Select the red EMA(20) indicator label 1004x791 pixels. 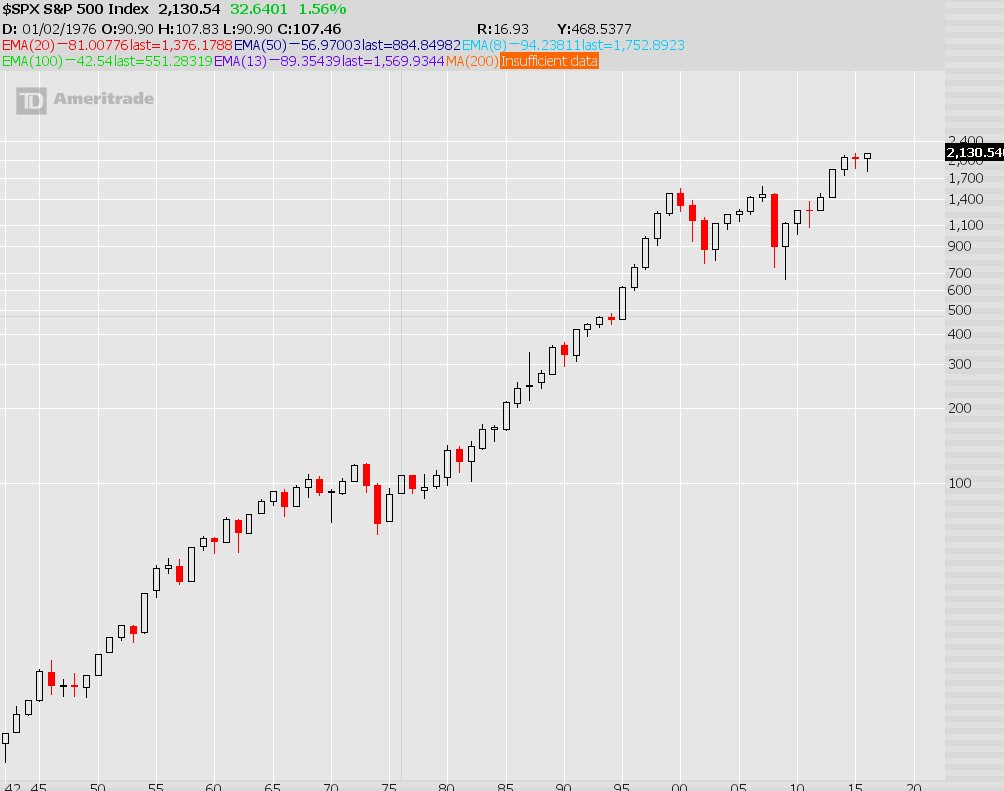pyautogui.click(x=29, y=45)
